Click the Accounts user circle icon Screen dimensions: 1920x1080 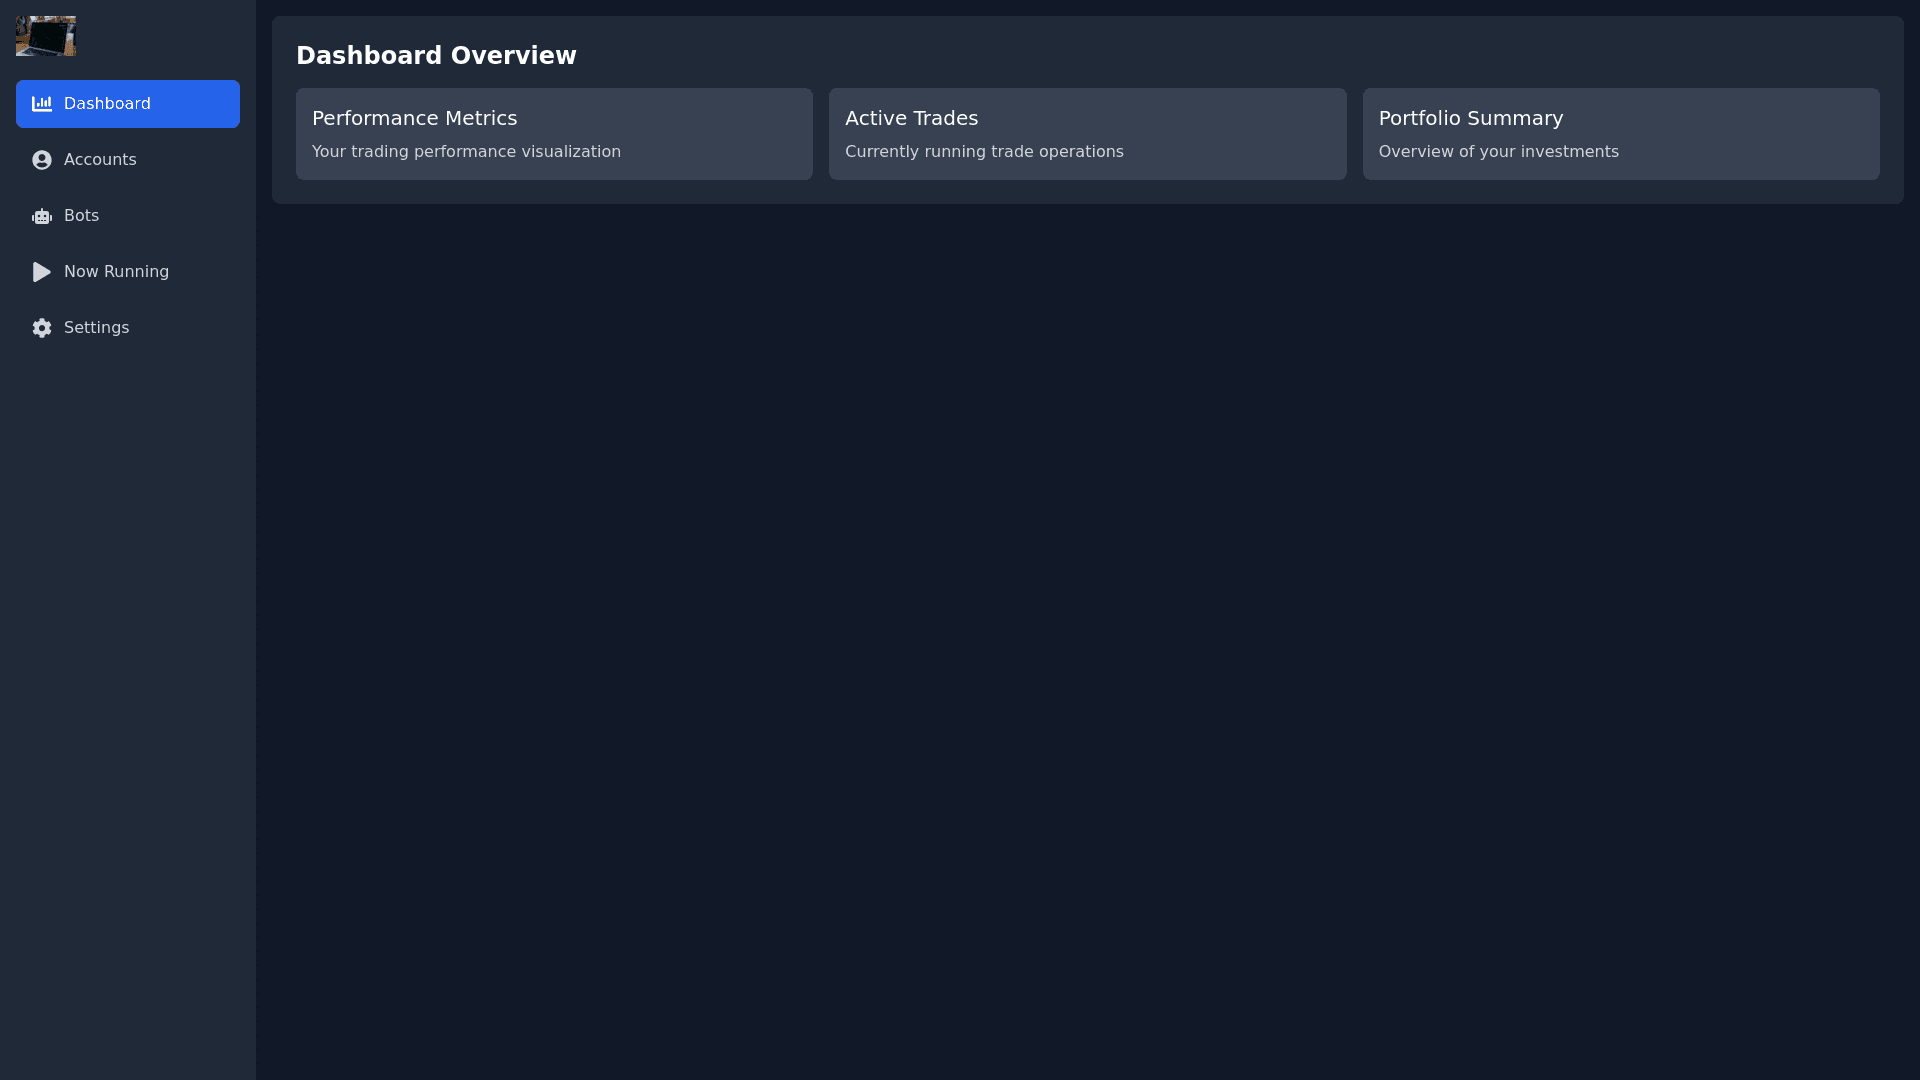pos(42,160)
